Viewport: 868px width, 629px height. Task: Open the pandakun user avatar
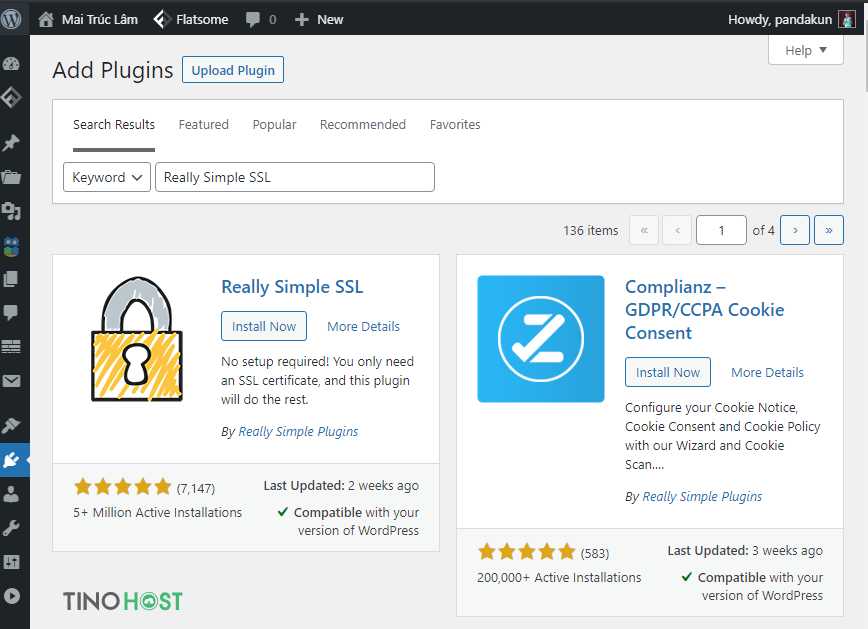point(847,19)
